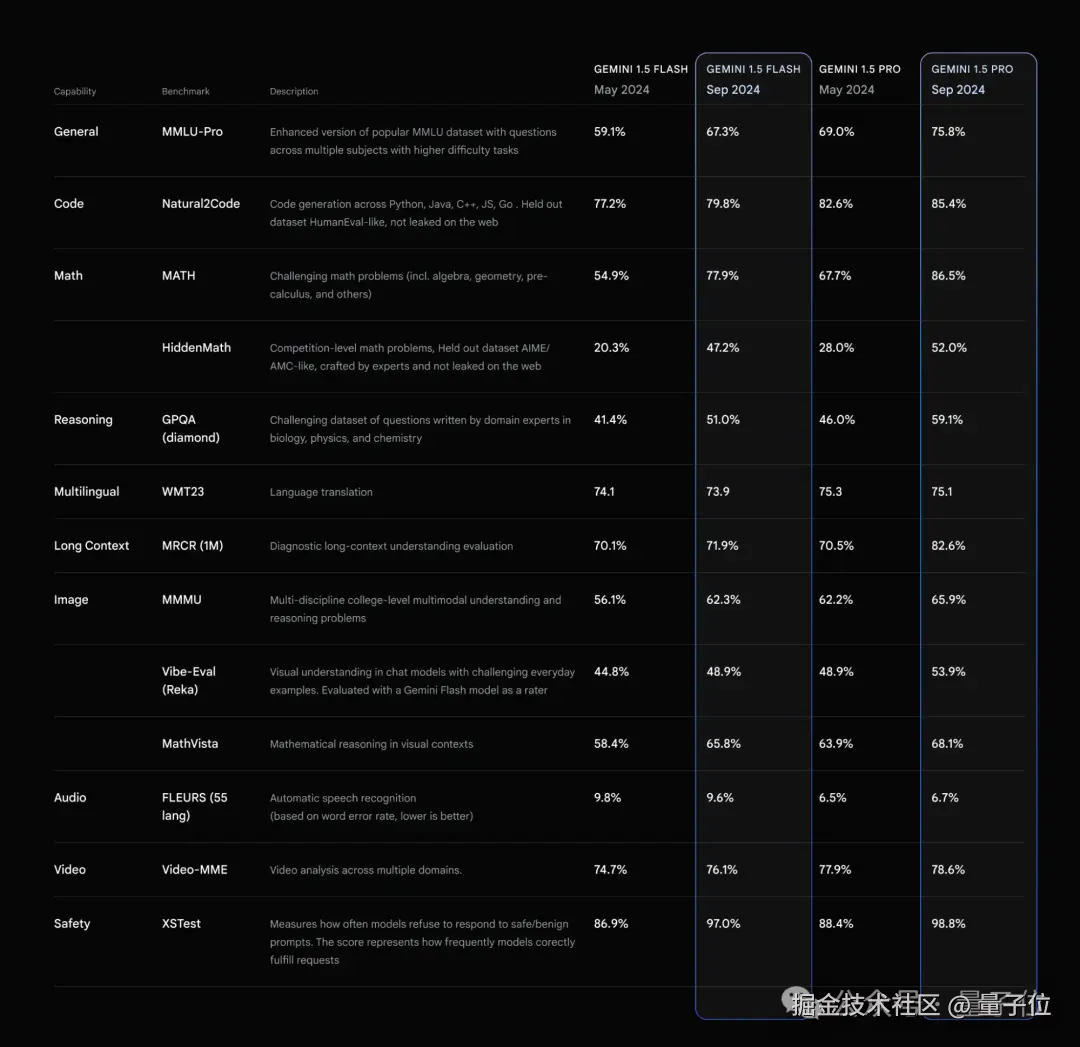1080x1047 pixels.
Task: Select MMLU-Pro score 67.3%
Action: pyautogui.click(x=723, y=132)
